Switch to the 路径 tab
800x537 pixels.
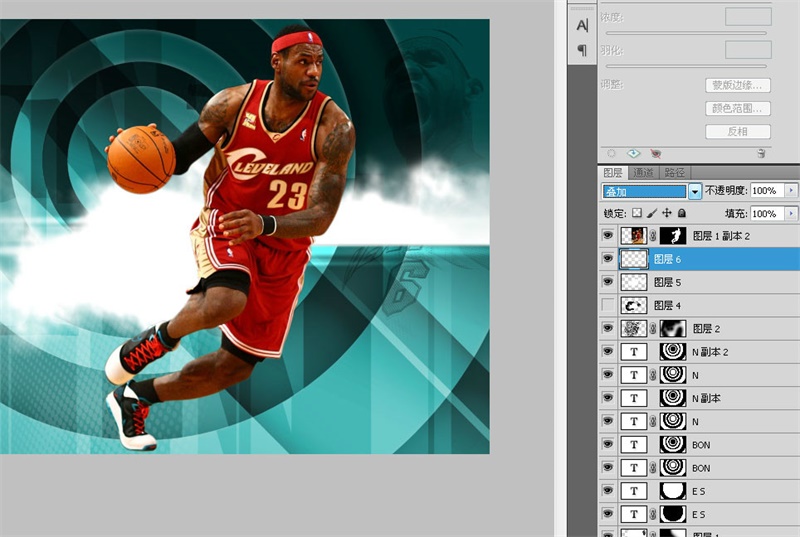coord(675,173)
